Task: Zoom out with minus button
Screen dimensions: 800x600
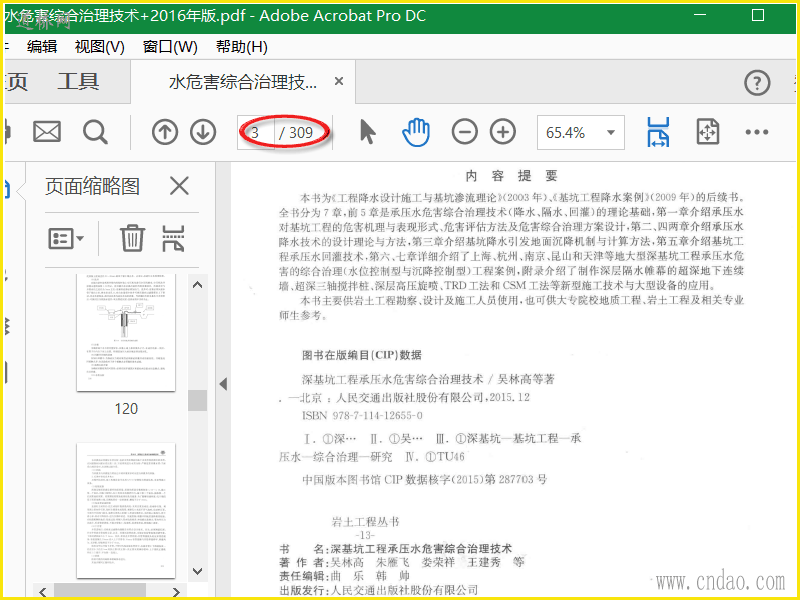Action: (x=464, y=132)
